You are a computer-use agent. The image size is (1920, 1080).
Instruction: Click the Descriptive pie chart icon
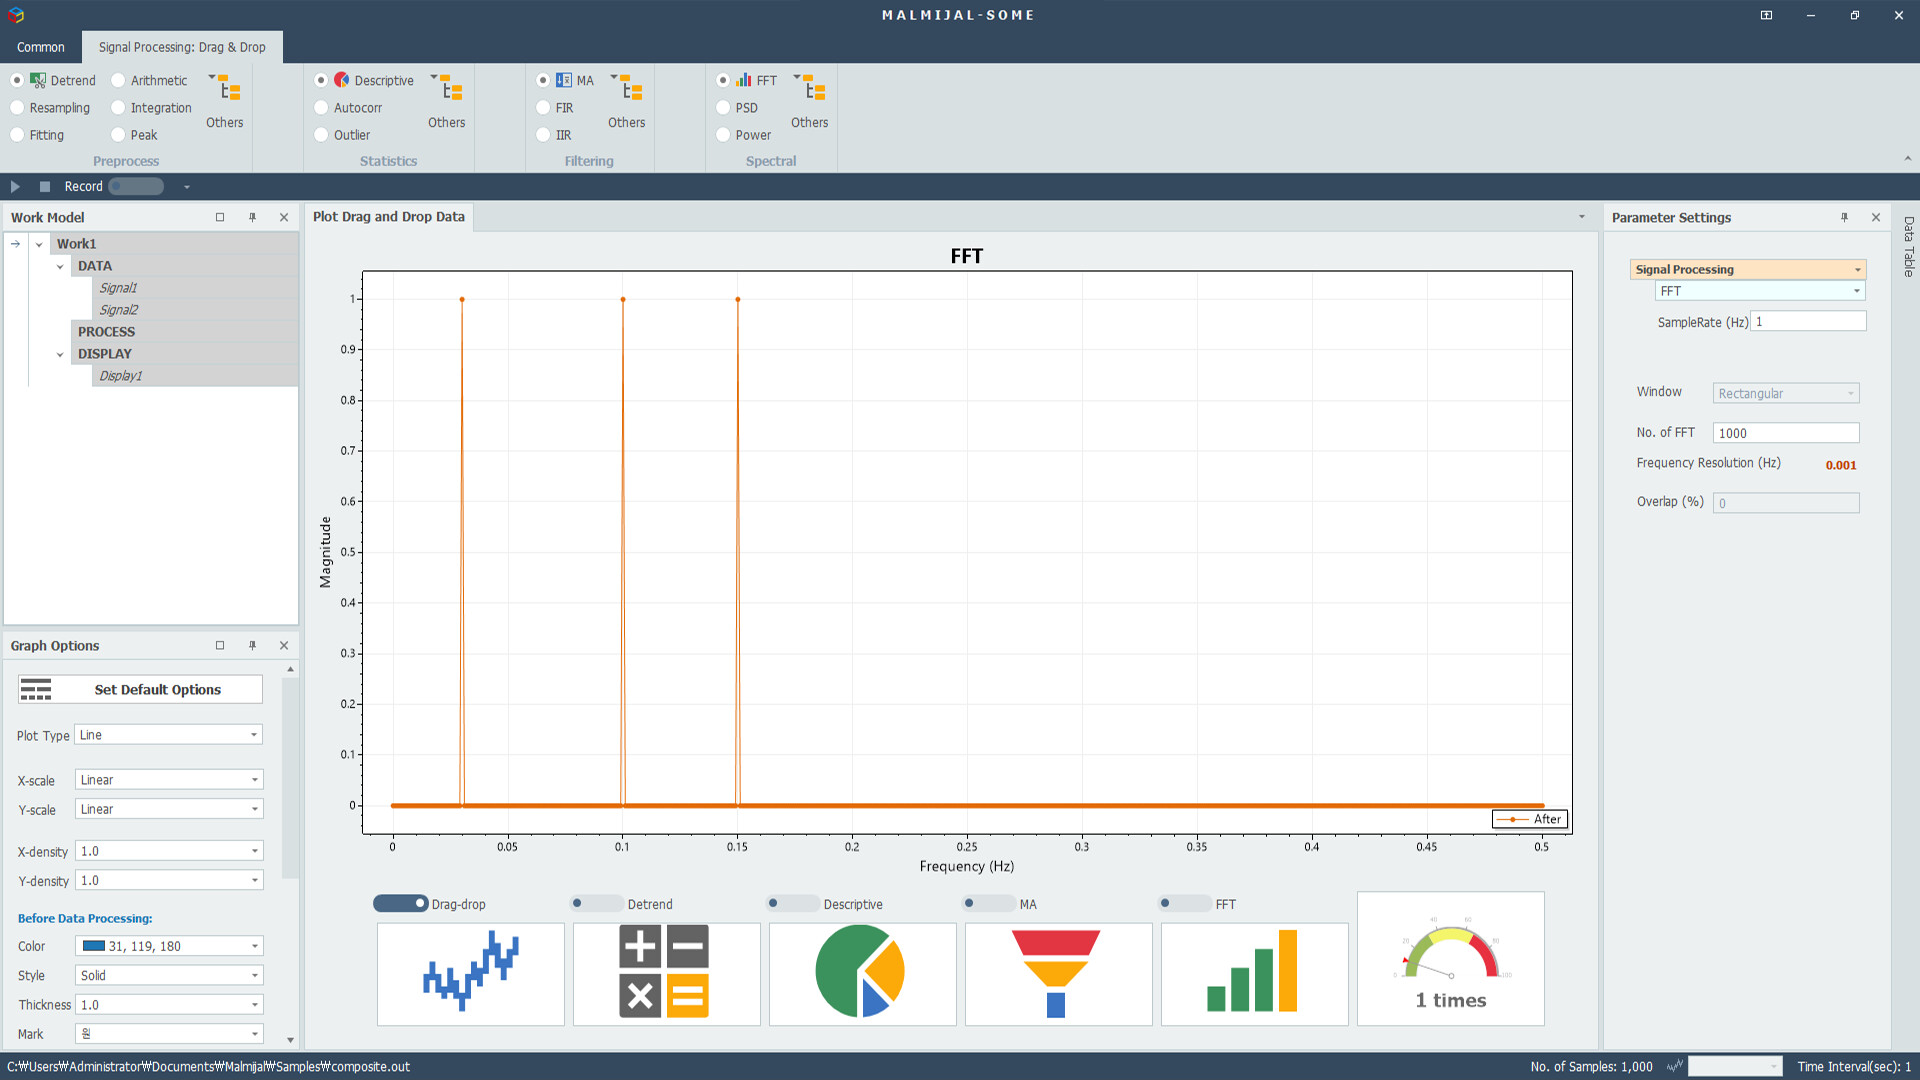pyautogui.click(x=861, y=973)
